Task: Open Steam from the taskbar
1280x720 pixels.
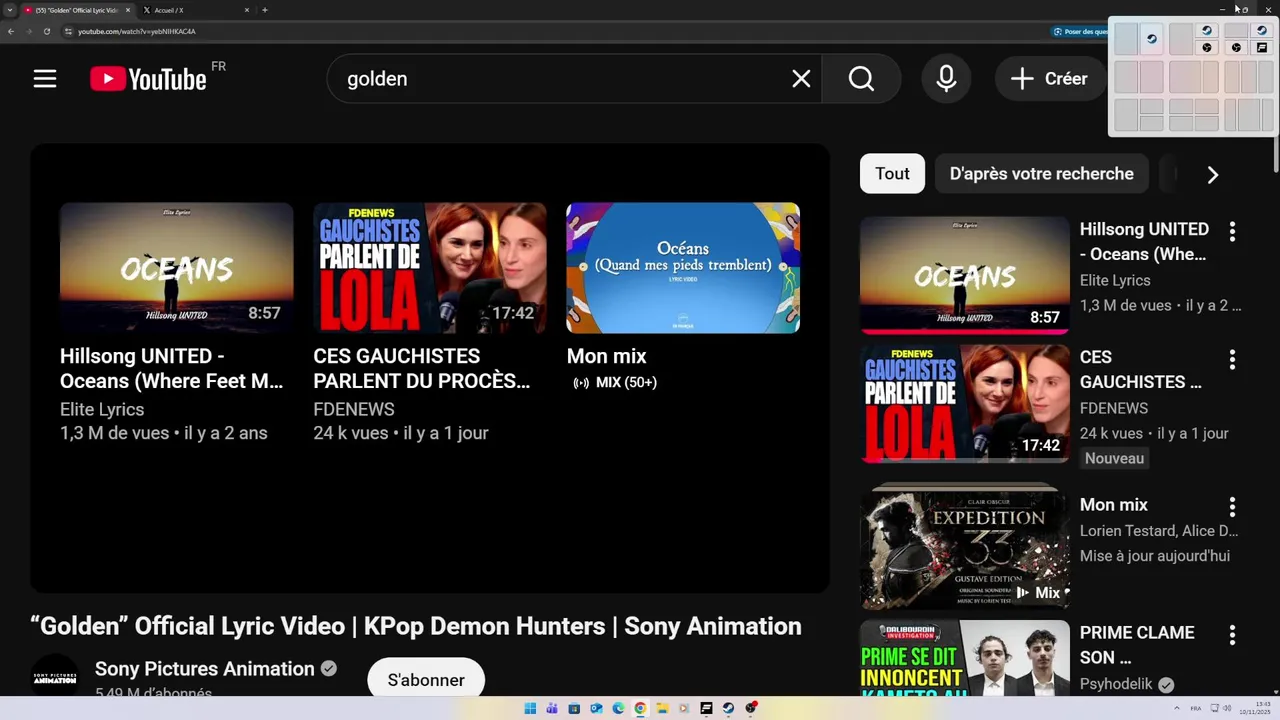Action: [728, 708]
